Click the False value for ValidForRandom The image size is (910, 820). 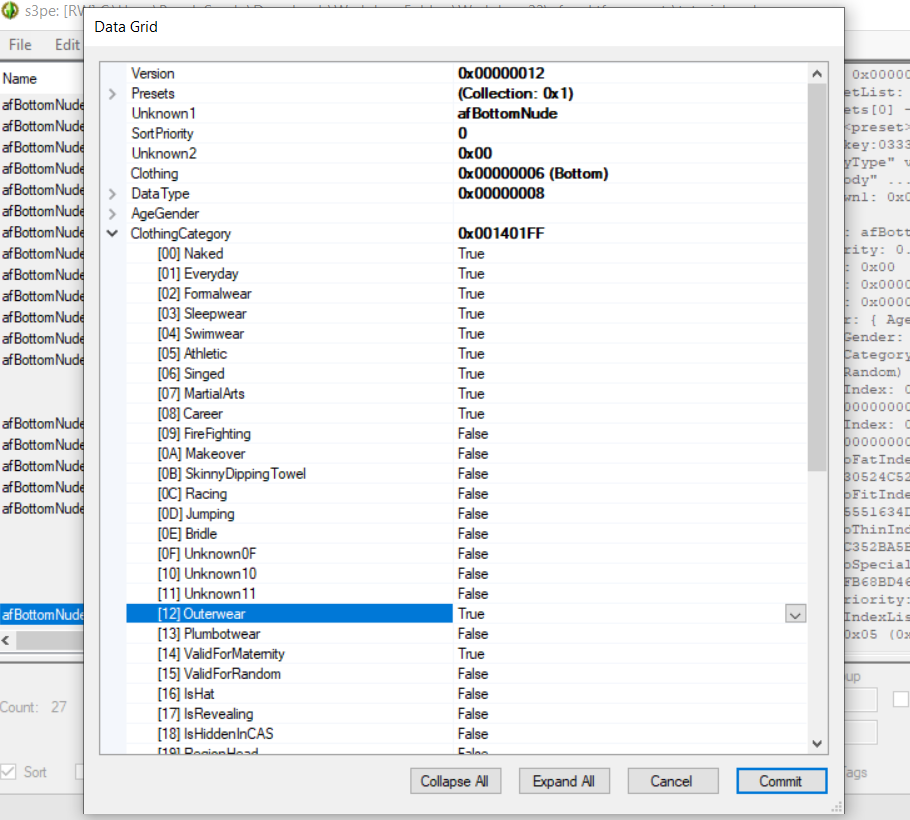[x=473, y=674]
